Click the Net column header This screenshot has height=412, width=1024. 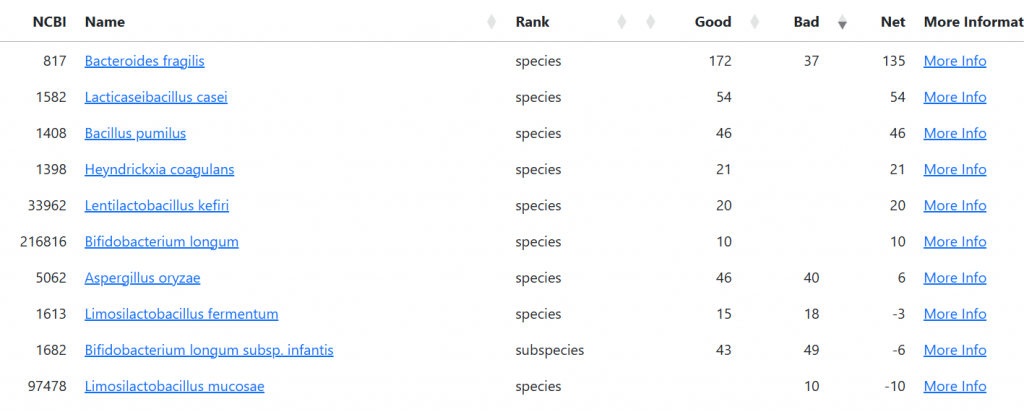(x=893, y=22)
